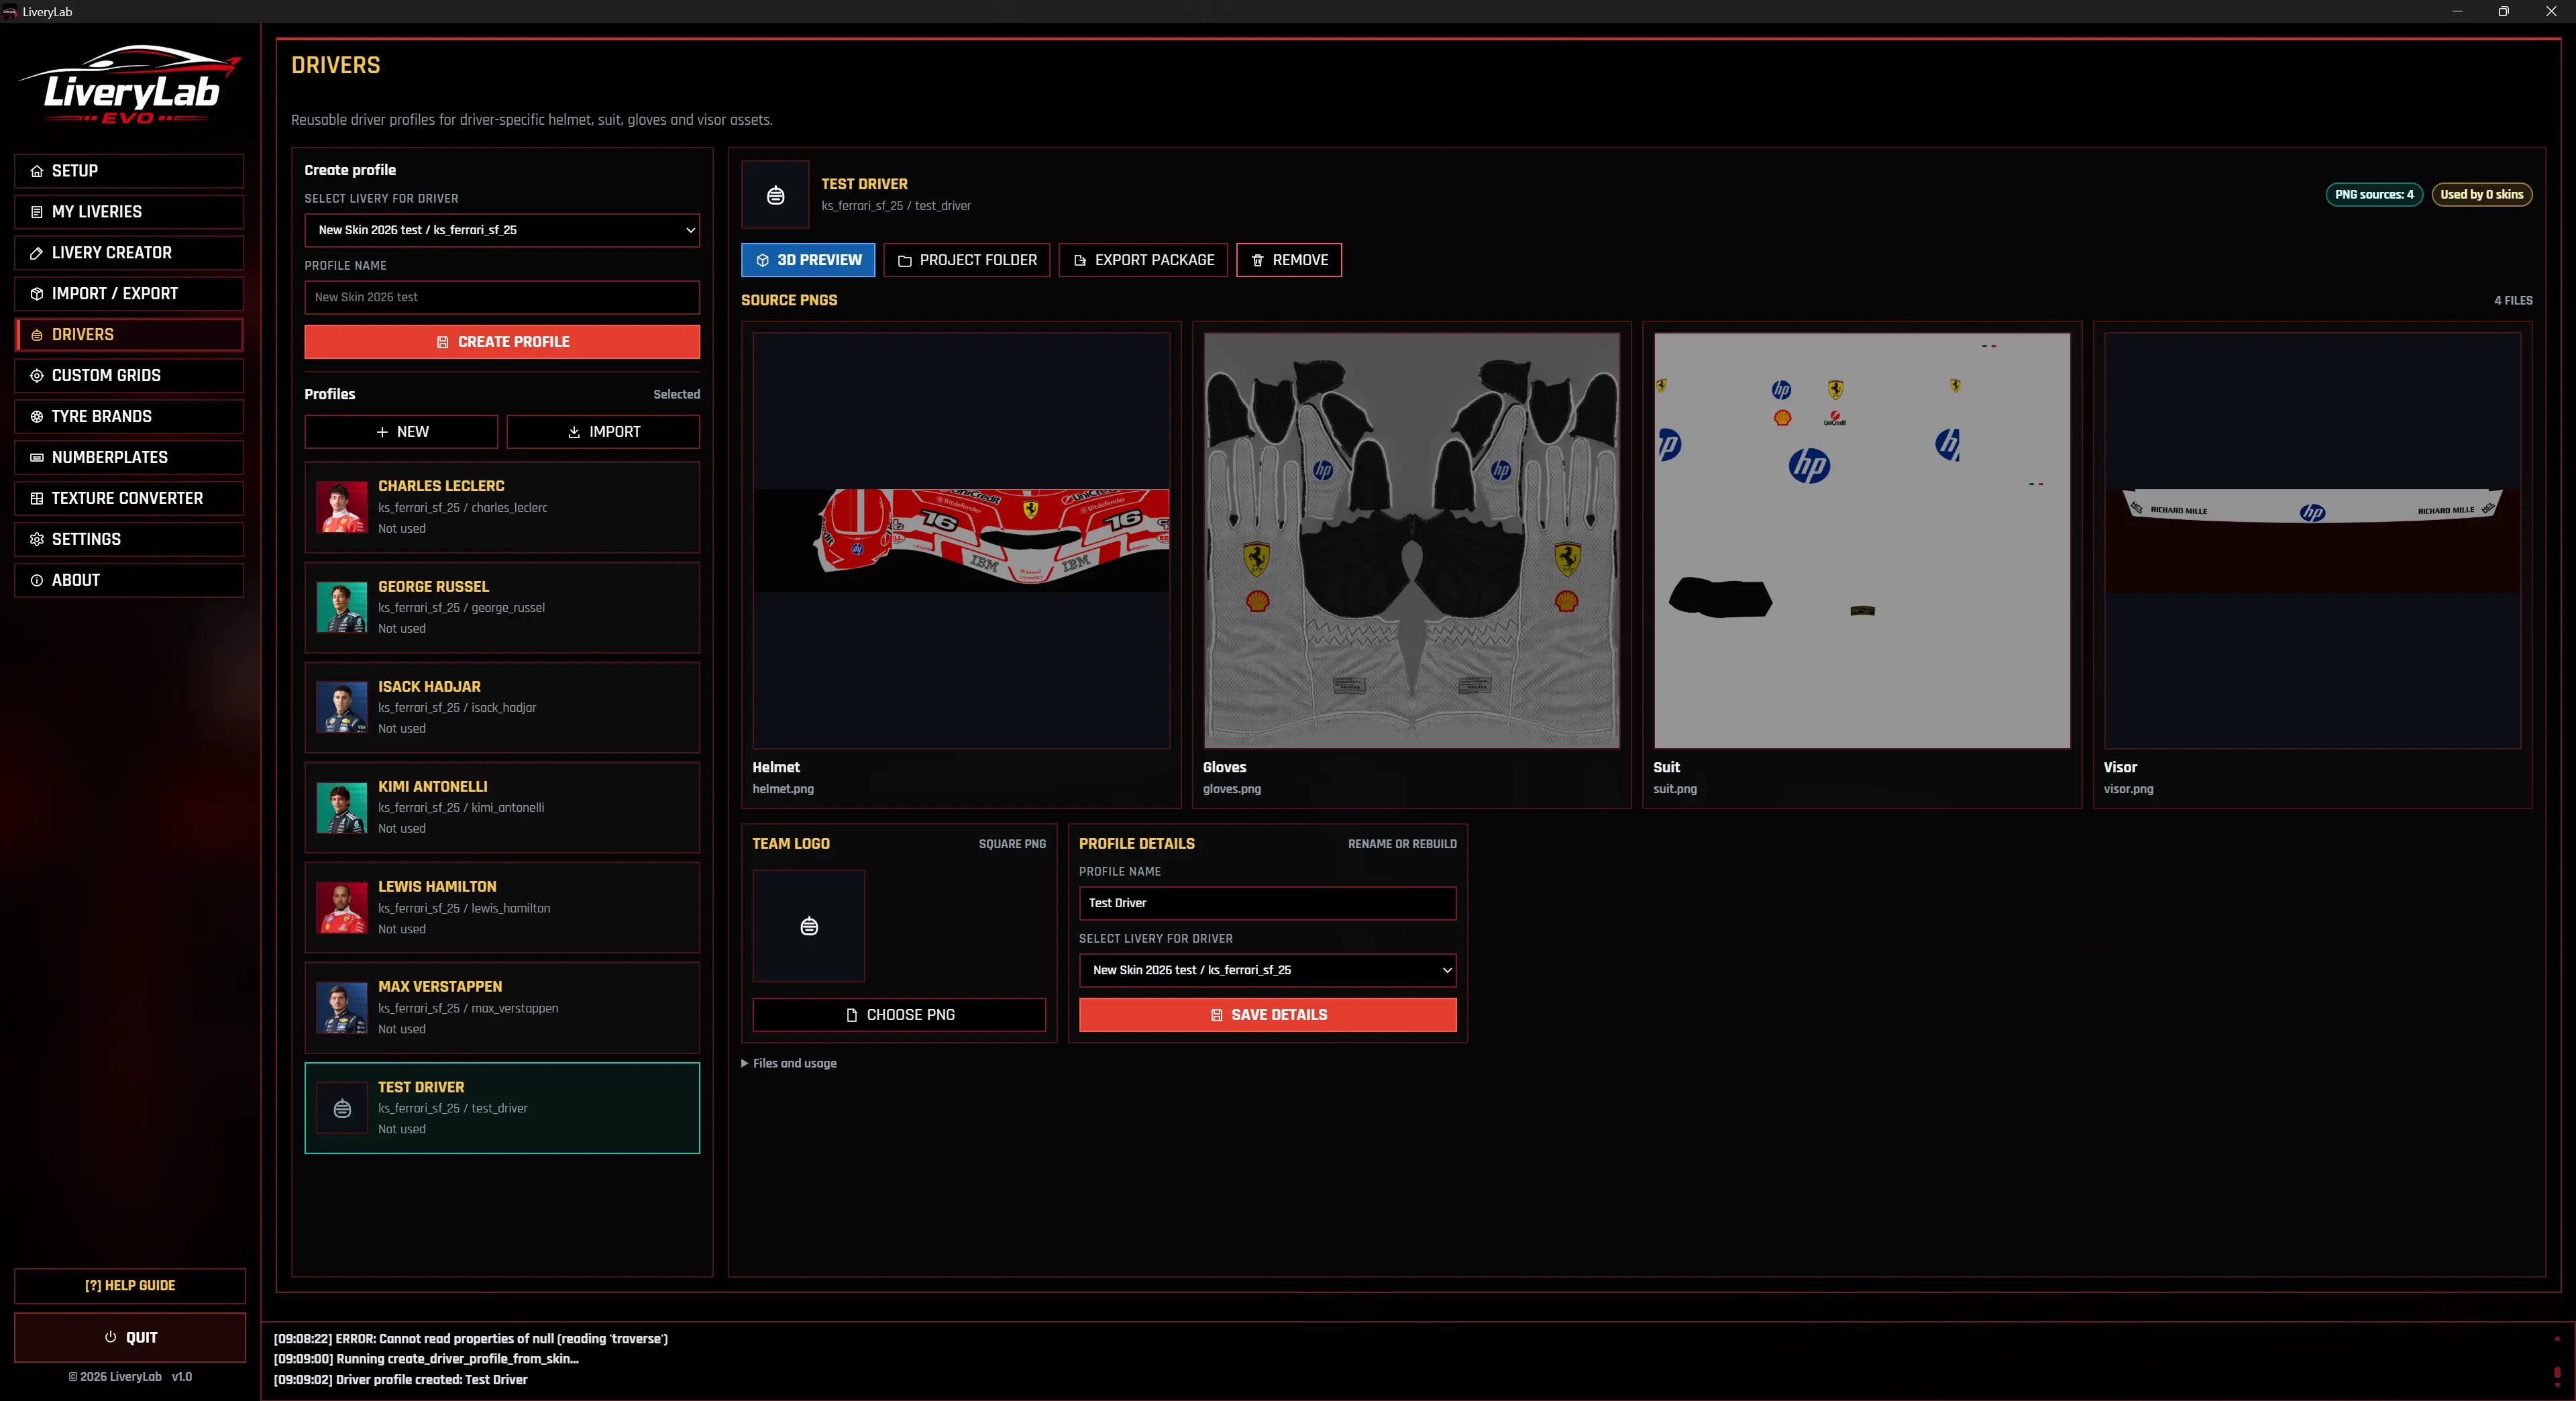Select the Charles Leclerc profile

point(502,507)
